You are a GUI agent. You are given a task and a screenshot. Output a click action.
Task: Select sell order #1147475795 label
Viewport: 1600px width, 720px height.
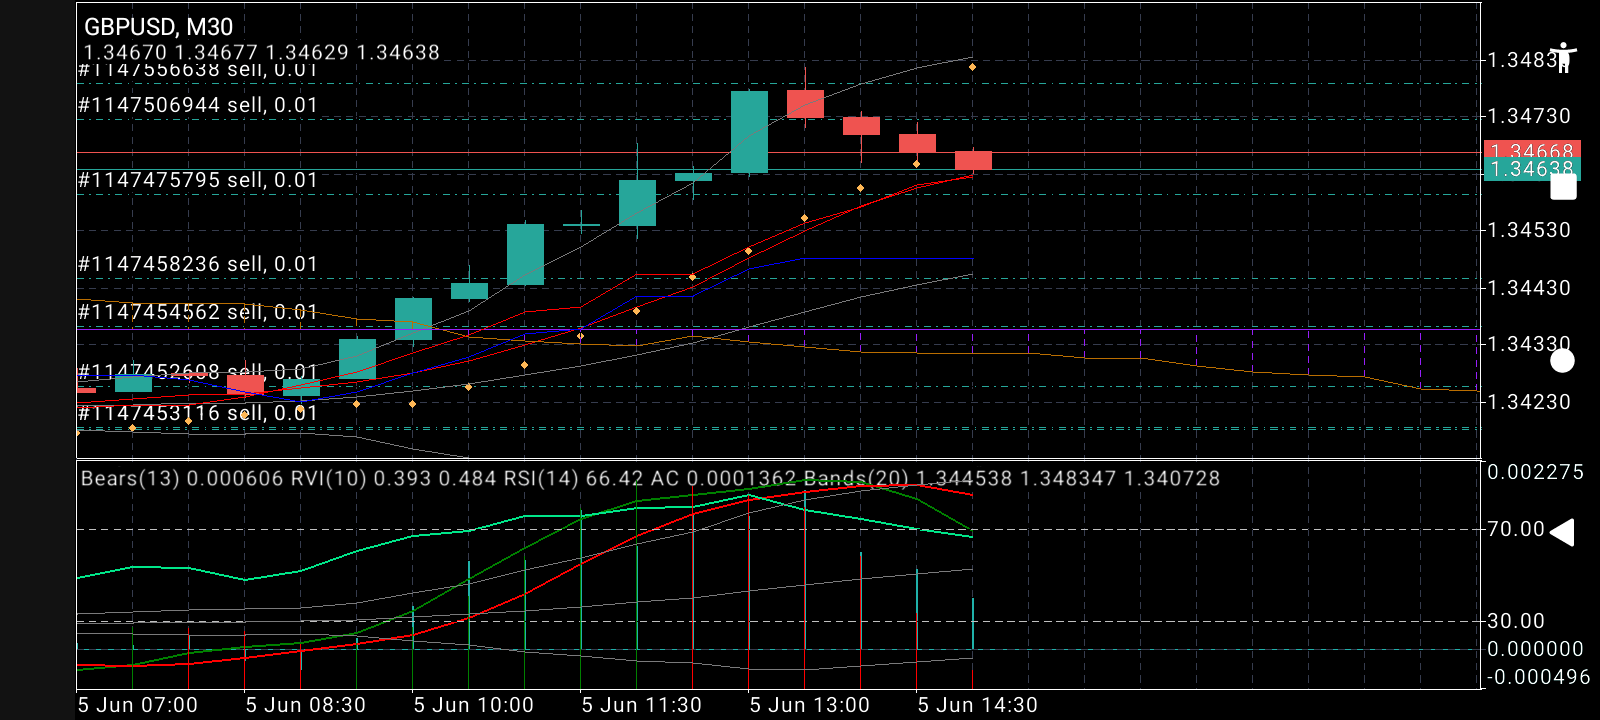point(198,180)
